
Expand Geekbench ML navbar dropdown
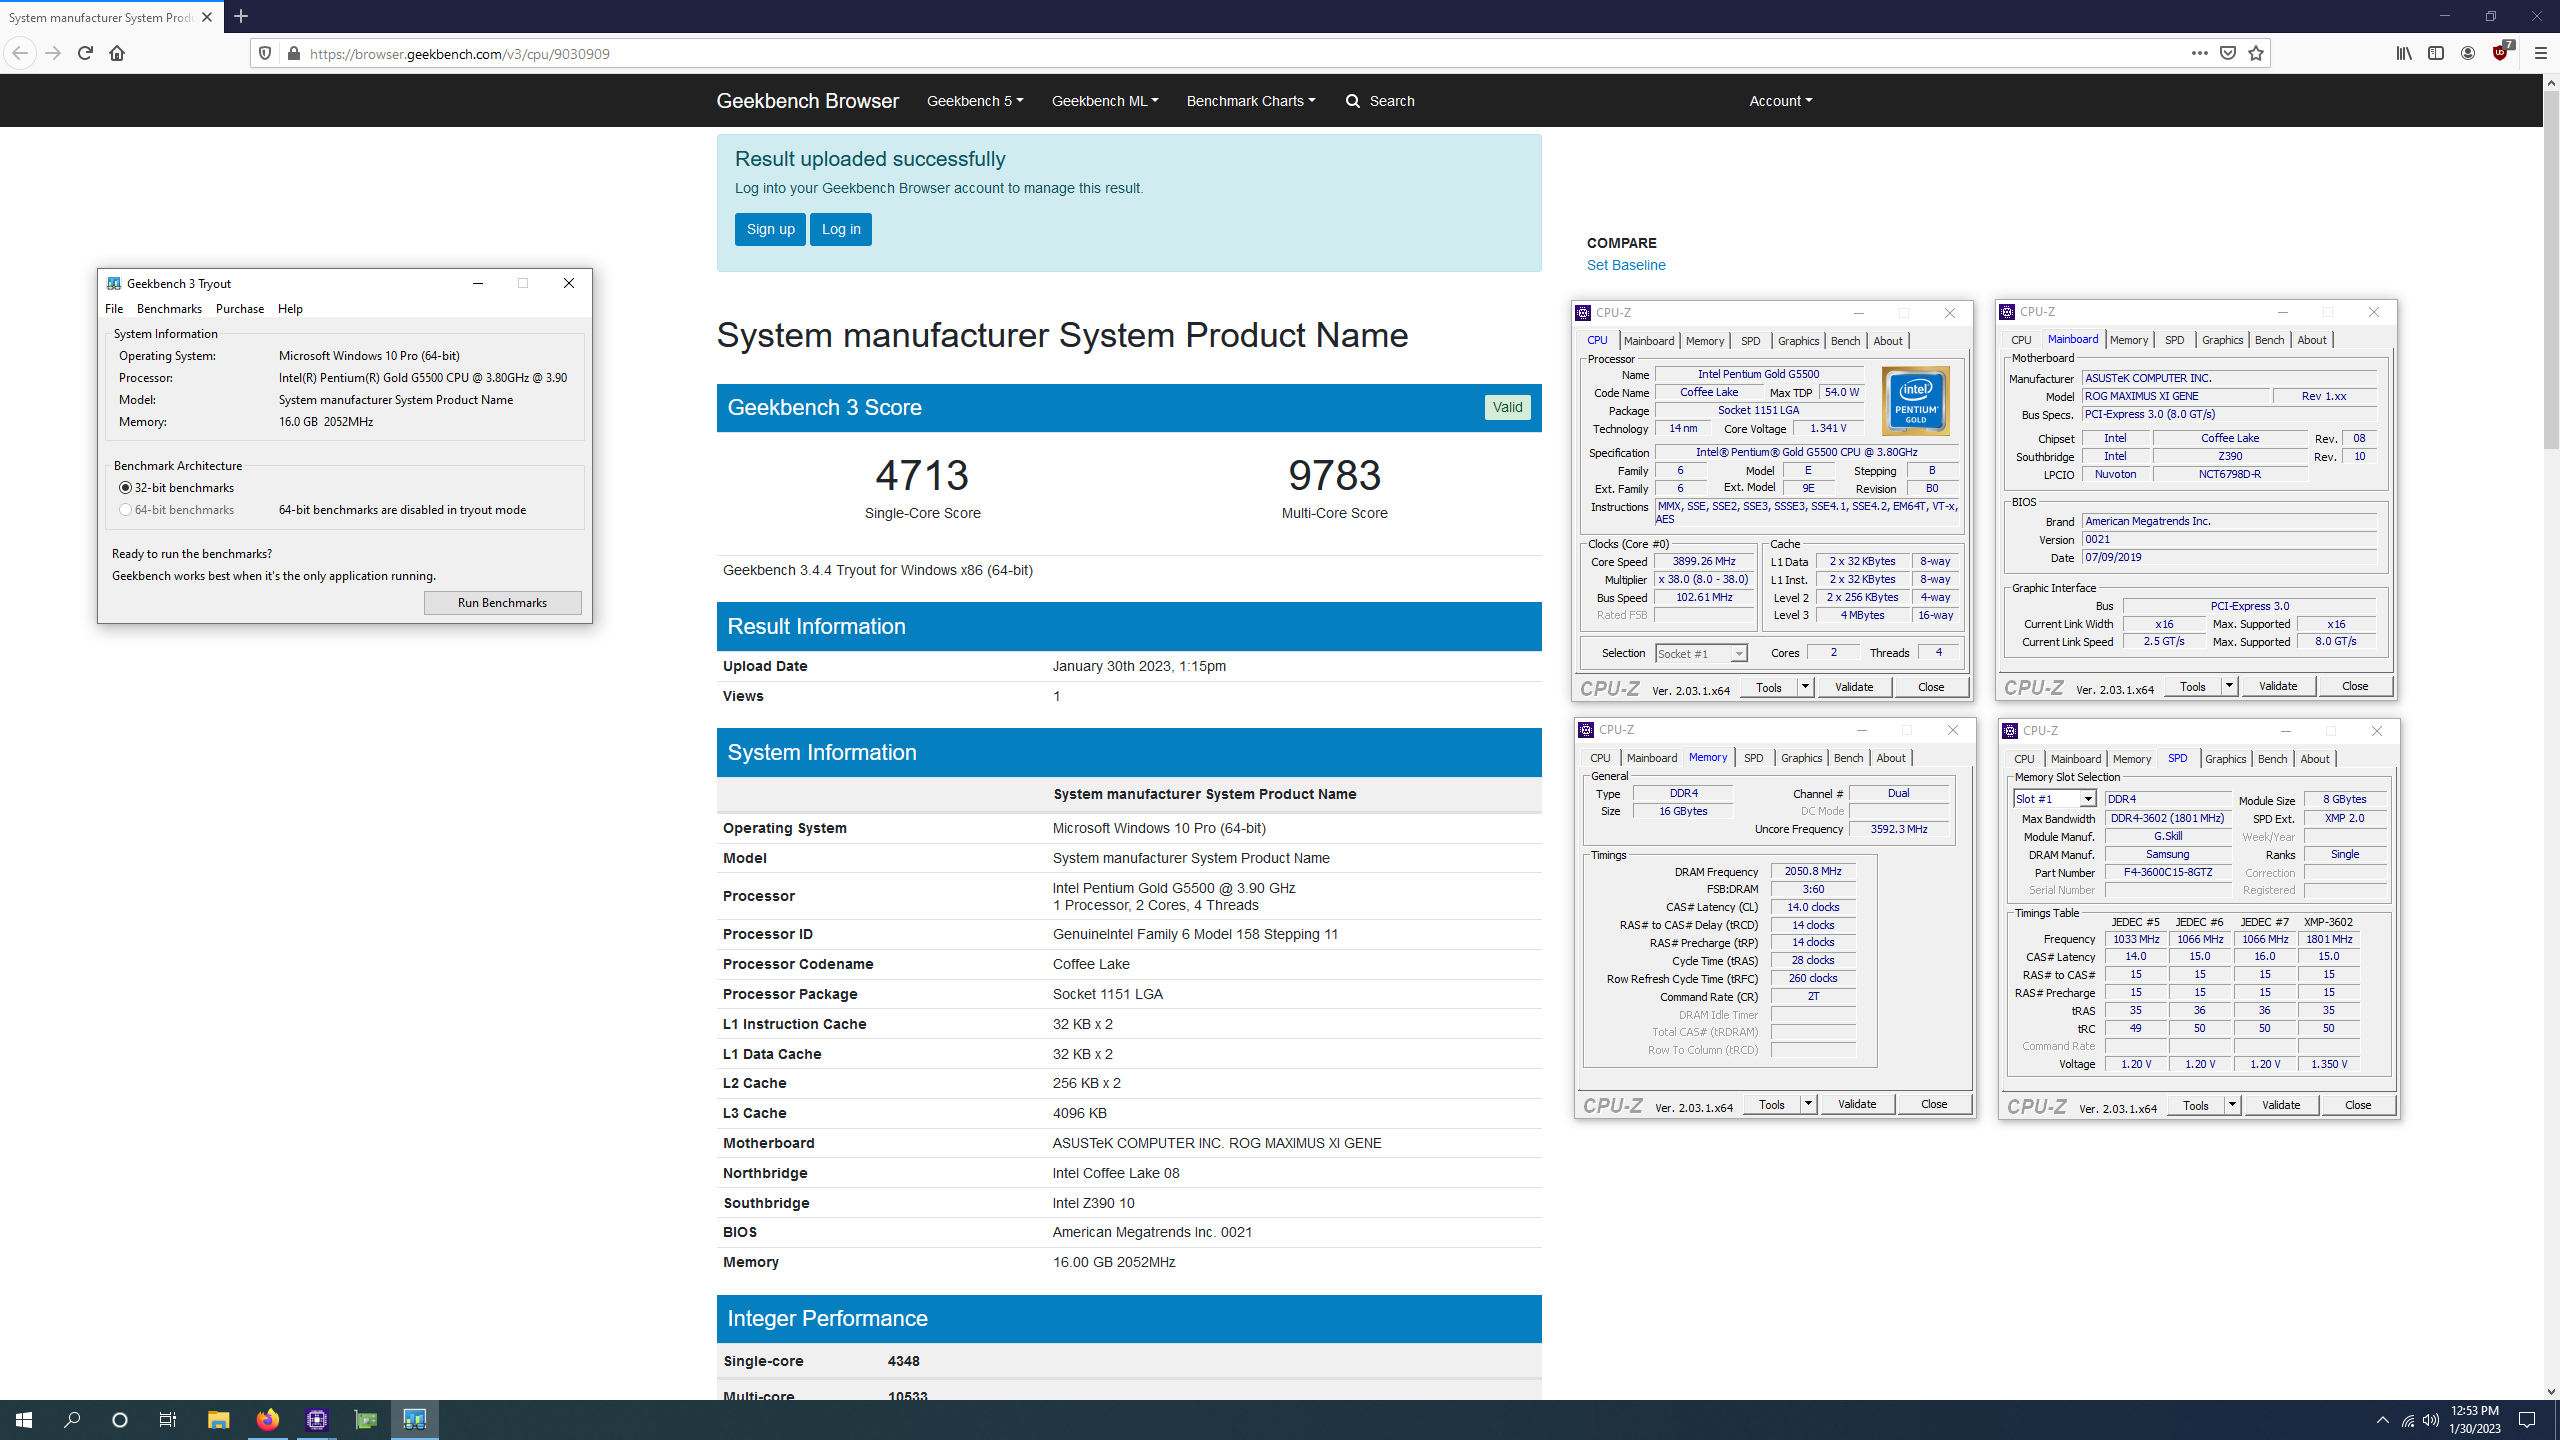pyautogui.click(x=1105, y=101)
